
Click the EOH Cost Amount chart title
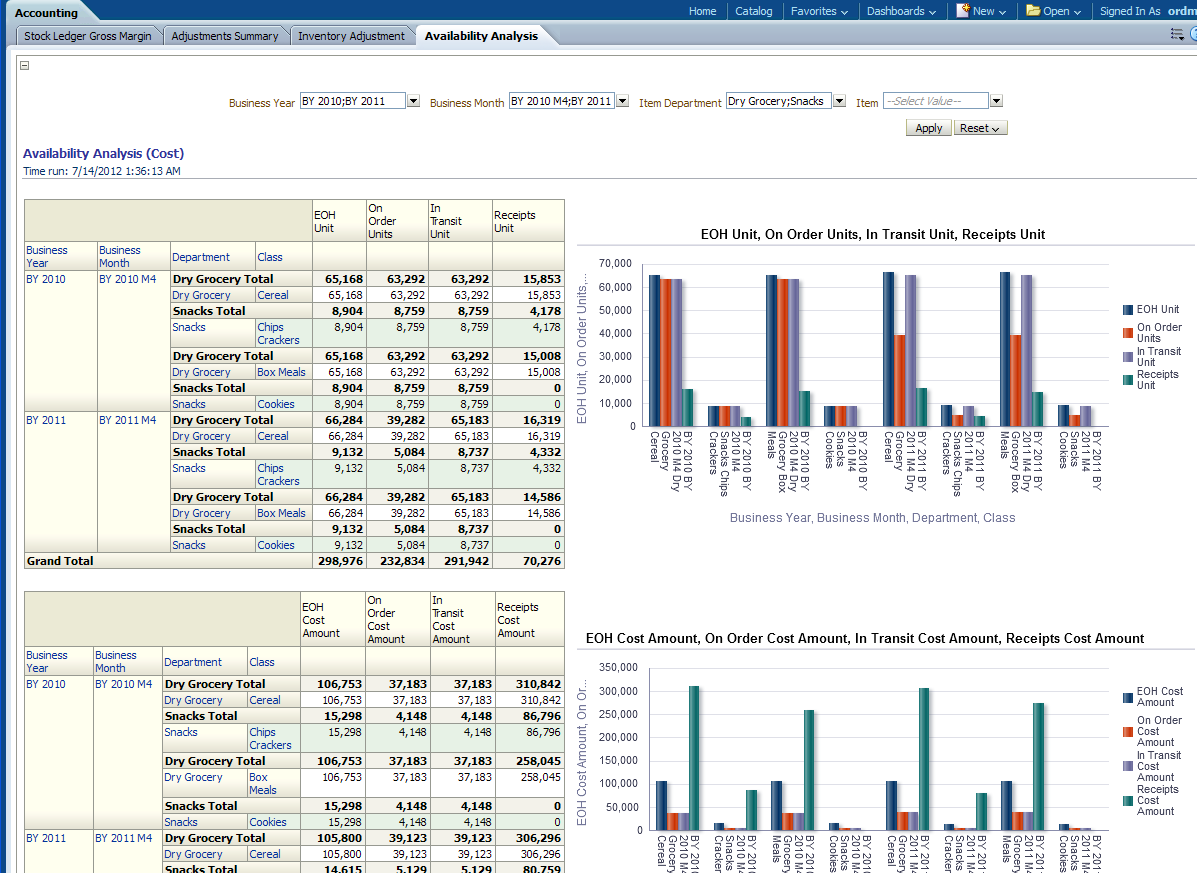click(x=865, y=639)
